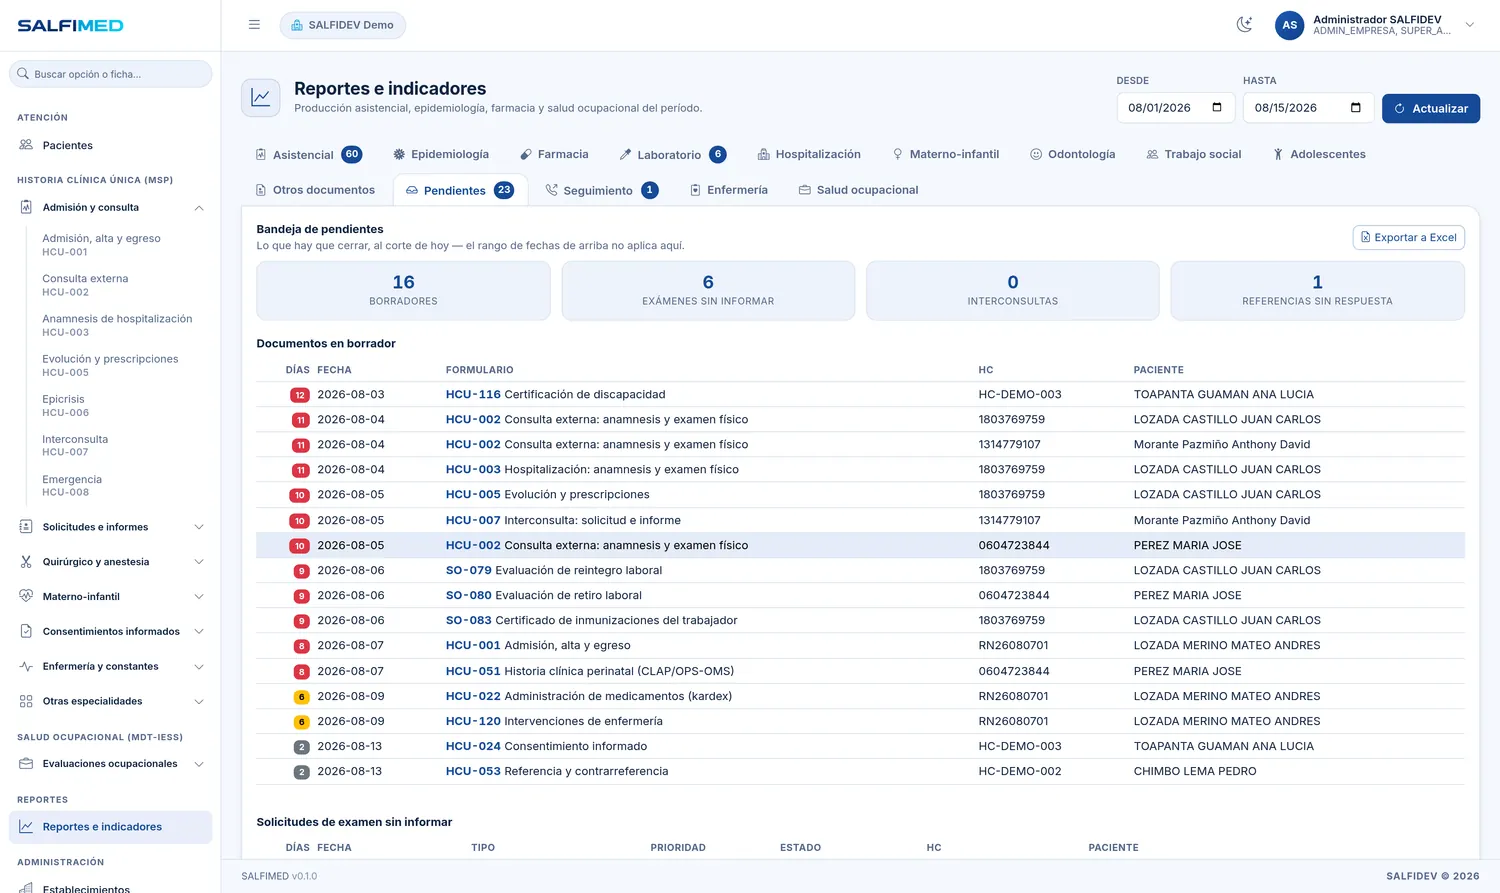Screen dimensions: 1500x893
Task: Open the Hasta date picker calendar icon
Action: 1356,108
